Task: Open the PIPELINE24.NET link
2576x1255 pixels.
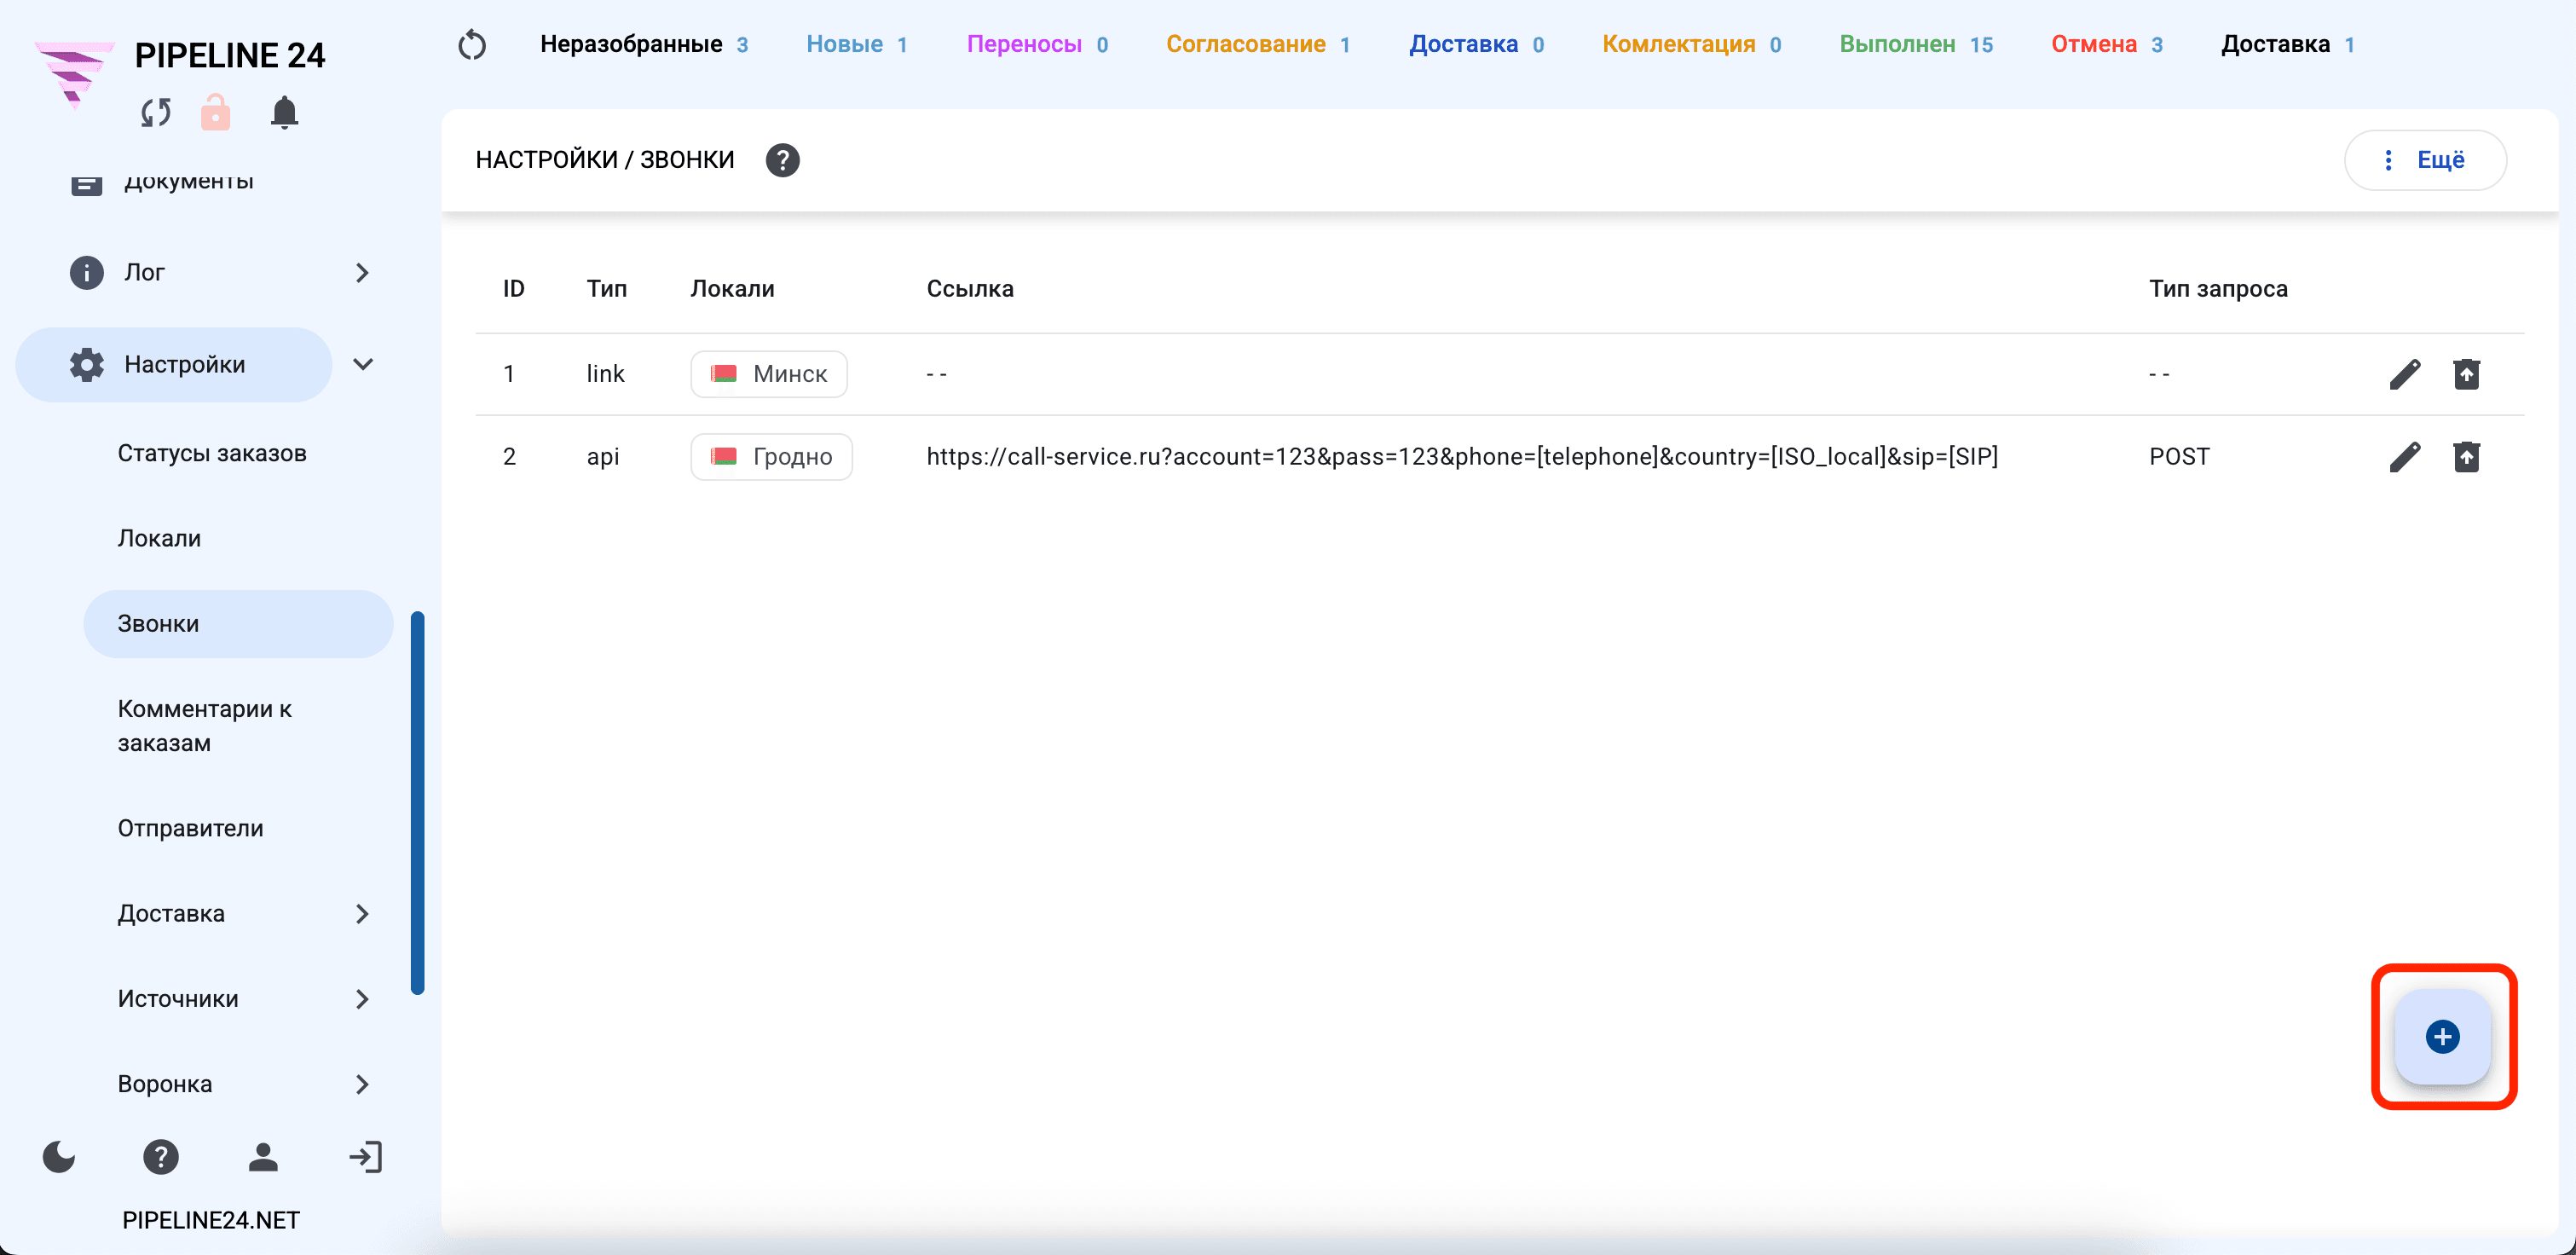Action: pyautogui.click(x=211, y=1220)
